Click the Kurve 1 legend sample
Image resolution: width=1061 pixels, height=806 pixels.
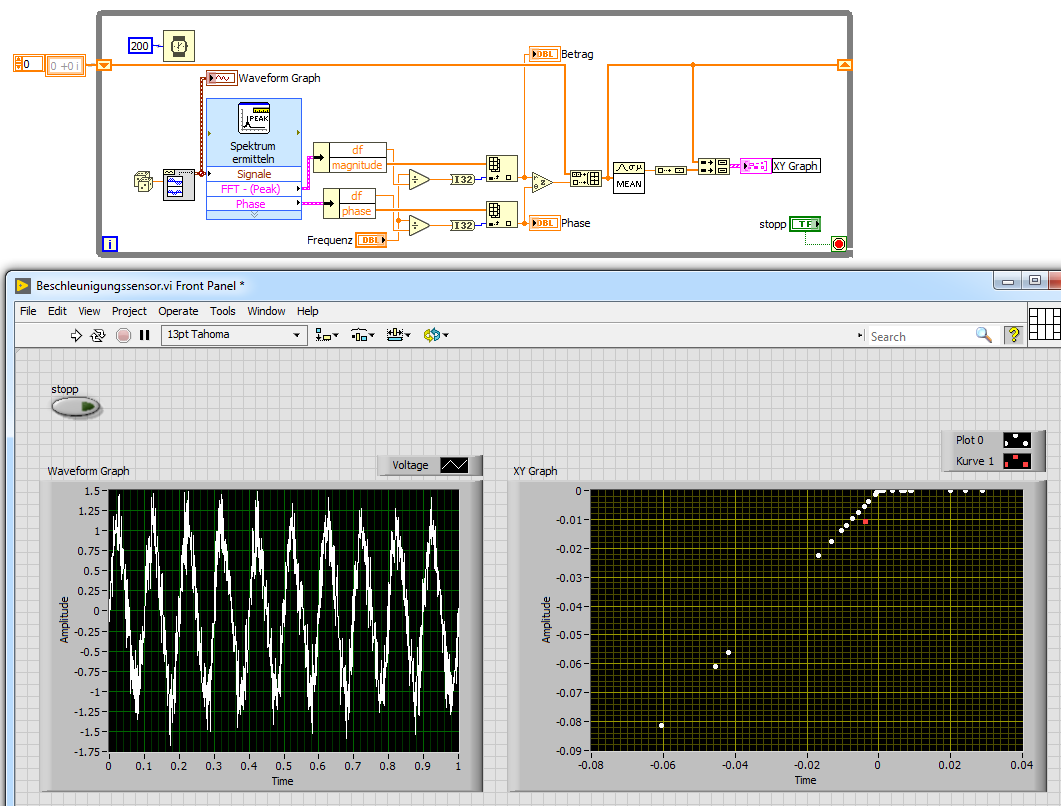(x=1016, y=461)
